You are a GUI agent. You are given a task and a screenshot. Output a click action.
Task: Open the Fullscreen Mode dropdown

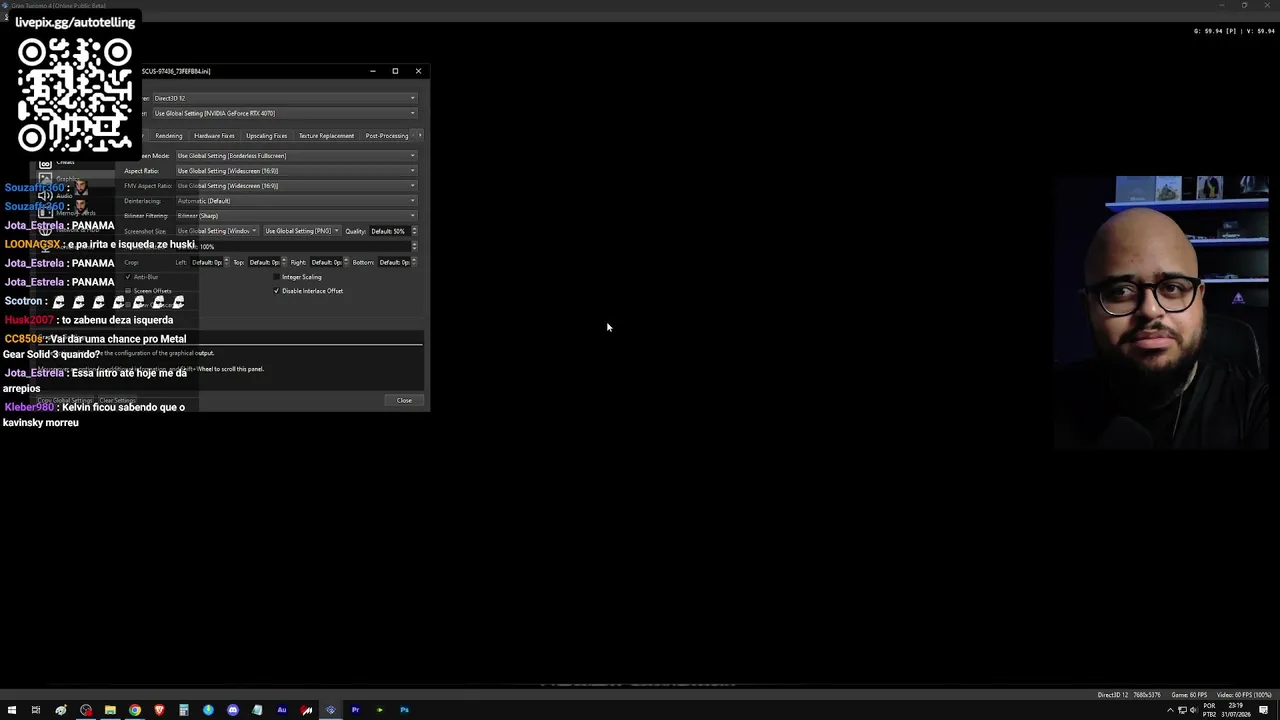coord(296,156)
